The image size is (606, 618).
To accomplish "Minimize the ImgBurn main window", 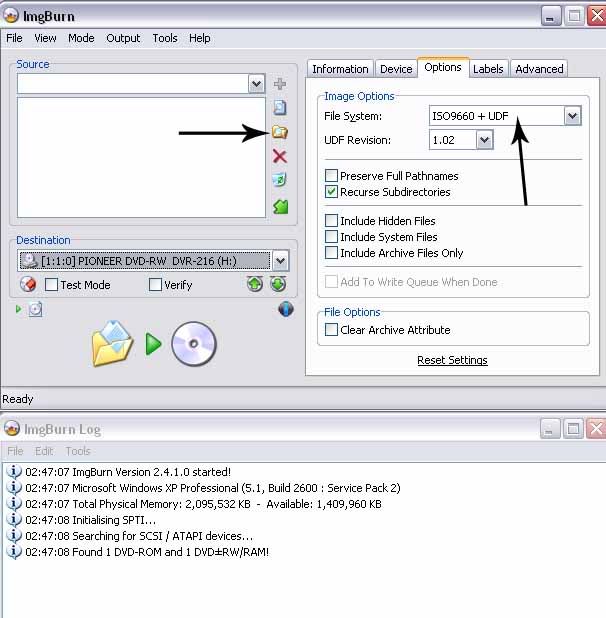I will pyautogui.click(x=550, y=16).
